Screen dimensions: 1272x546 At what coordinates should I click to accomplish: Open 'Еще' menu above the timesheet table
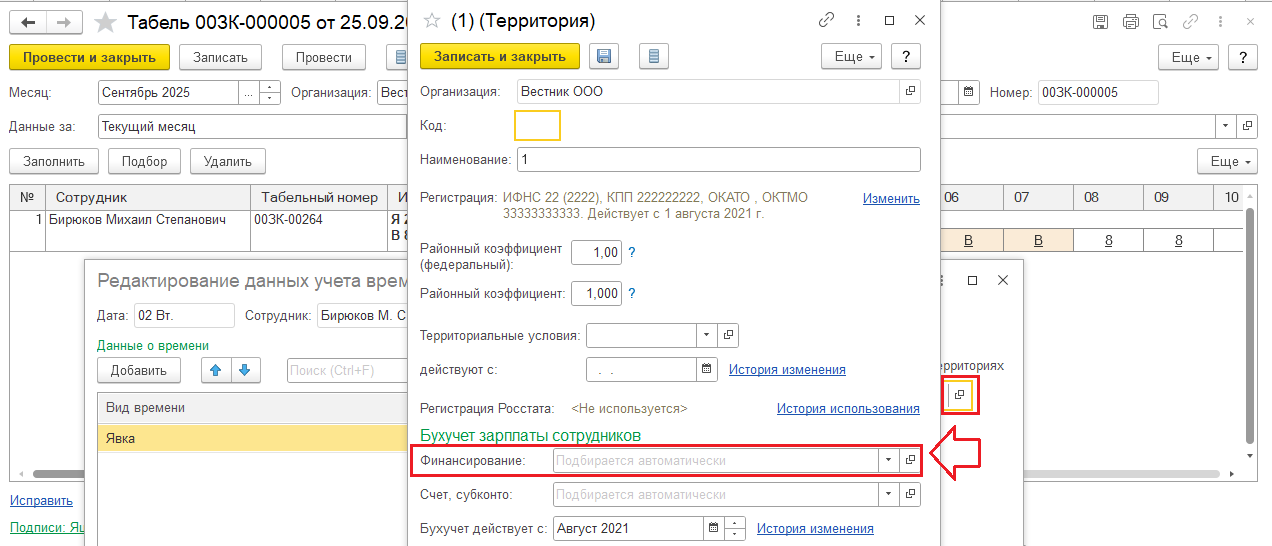pyautogui.click(x=1227, y=161)
